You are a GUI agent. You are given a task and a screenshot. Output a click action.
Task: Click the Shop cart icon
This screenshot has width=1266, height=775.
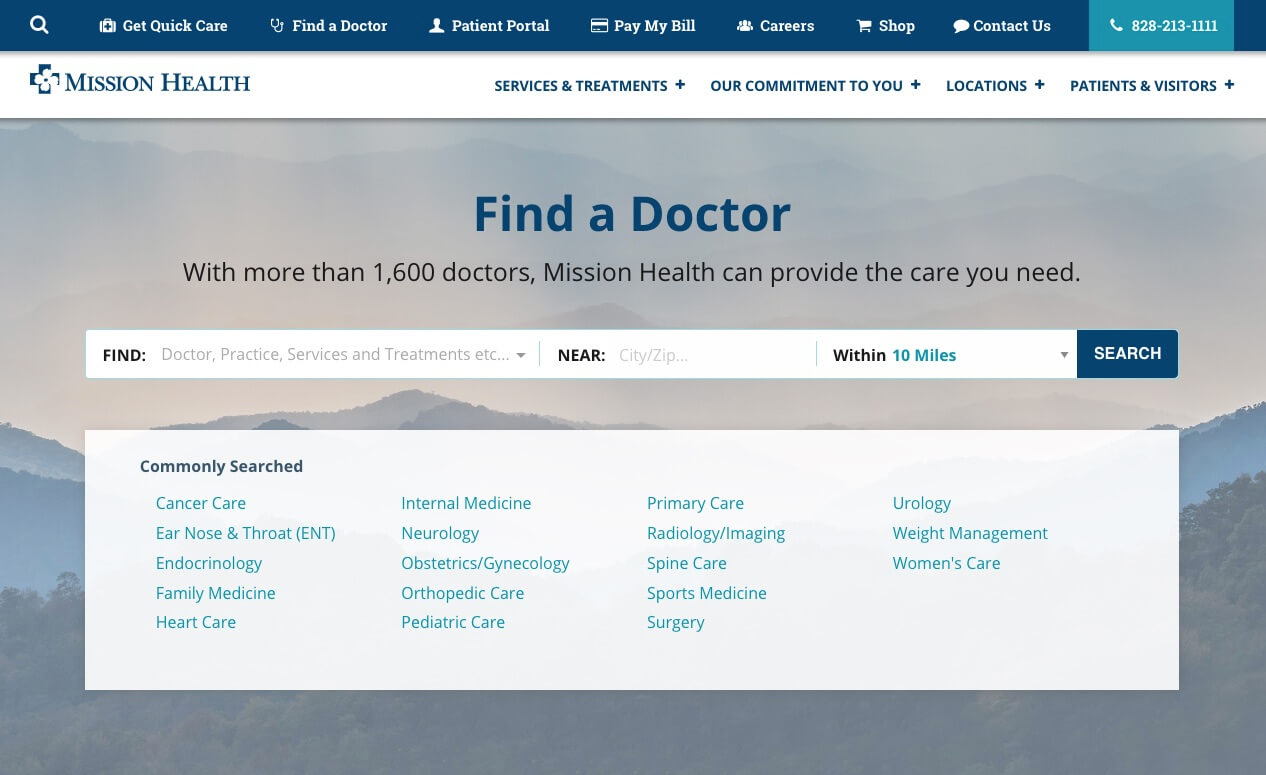coord(864,26)
